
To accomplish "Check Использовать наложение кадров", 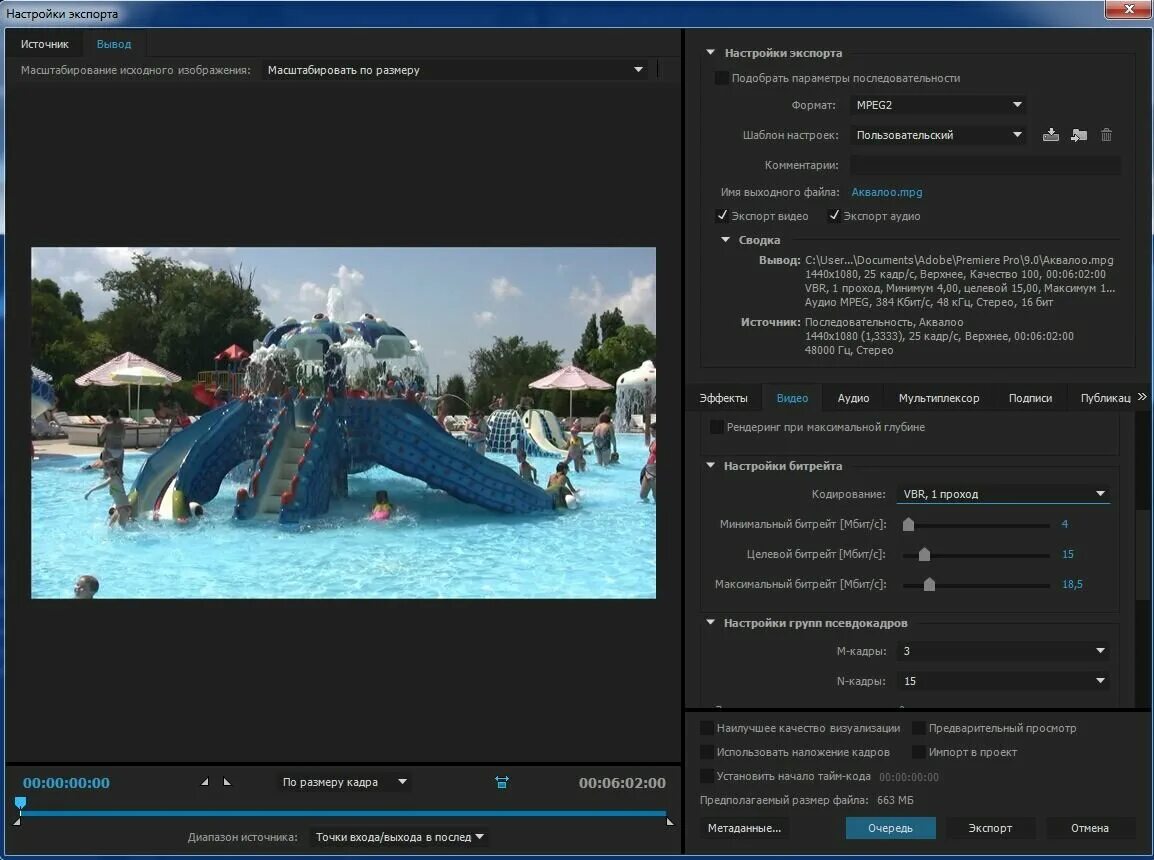I will point(707,752).
